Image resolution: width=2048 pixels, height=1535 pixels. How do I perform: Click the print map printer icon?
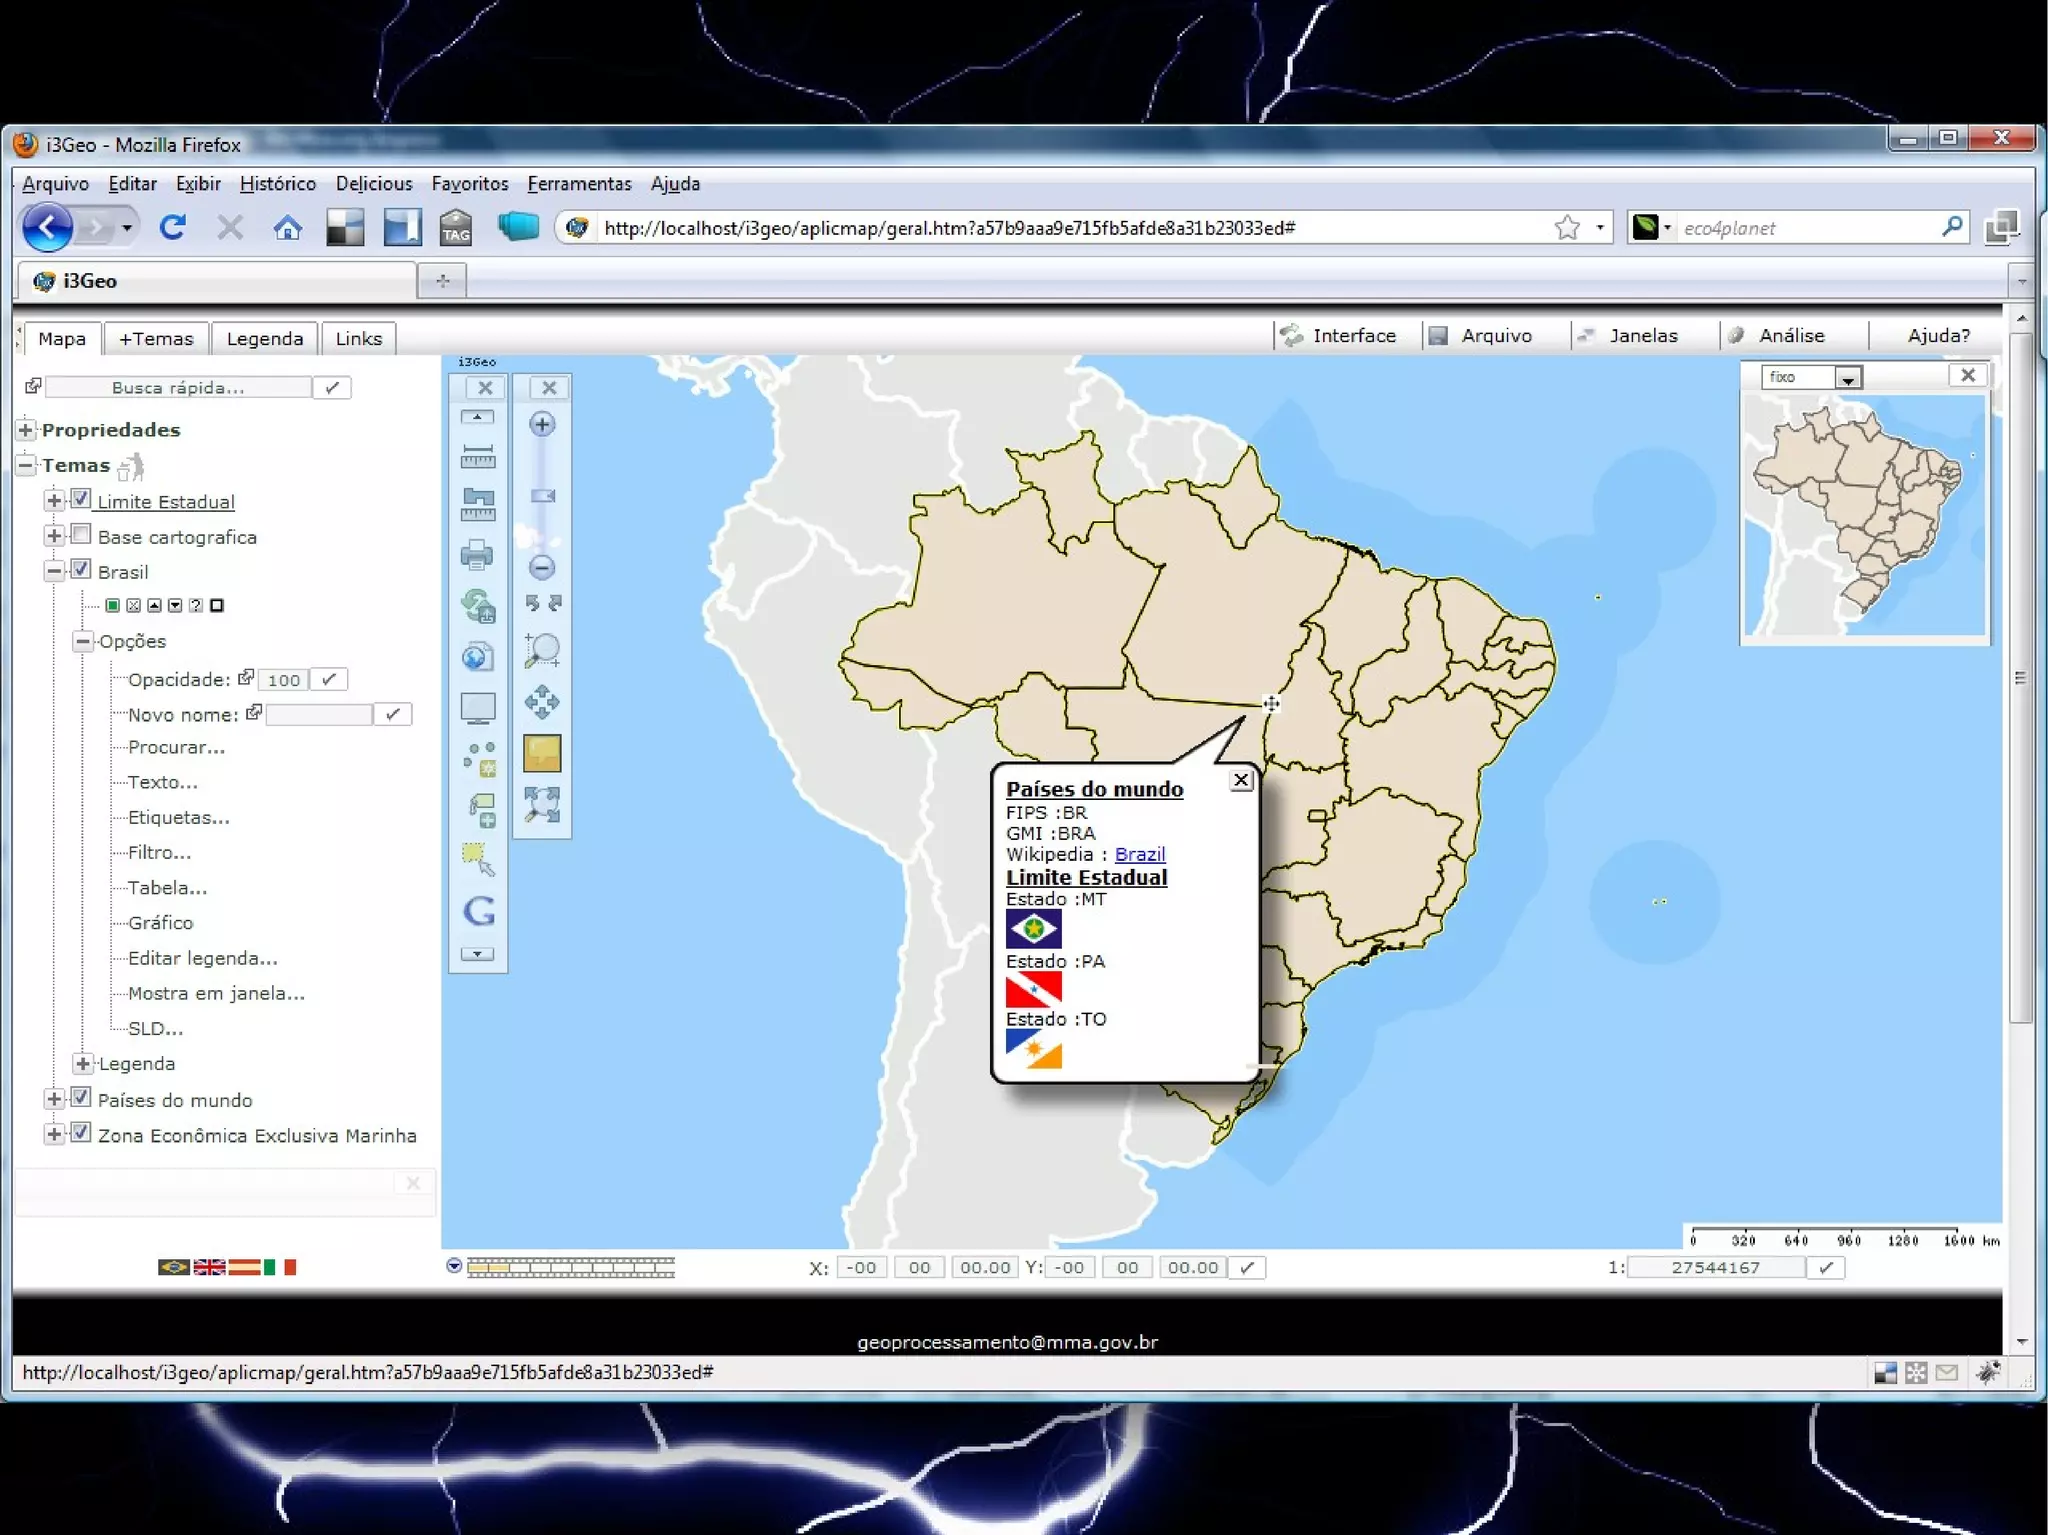[477, 555]
